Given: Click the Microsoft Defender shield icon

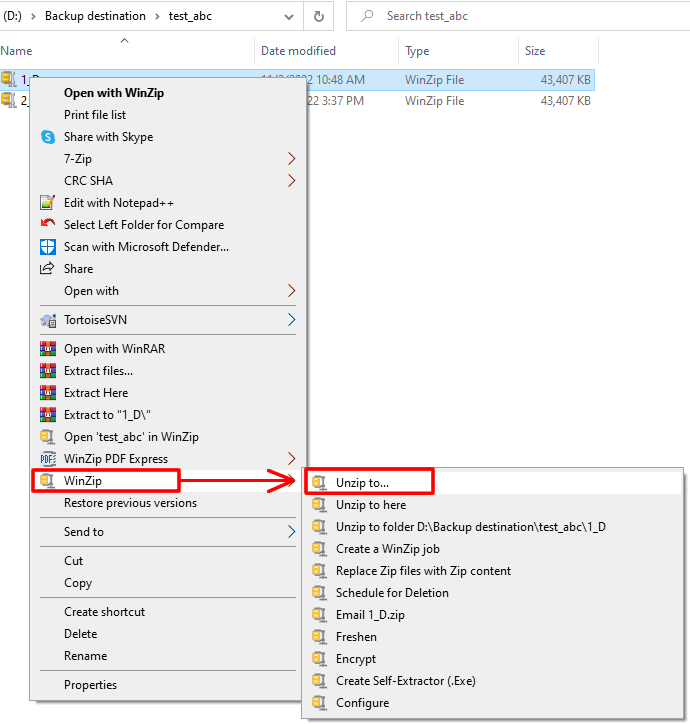Looking at the screenshot, I should [x=47, y=247].
